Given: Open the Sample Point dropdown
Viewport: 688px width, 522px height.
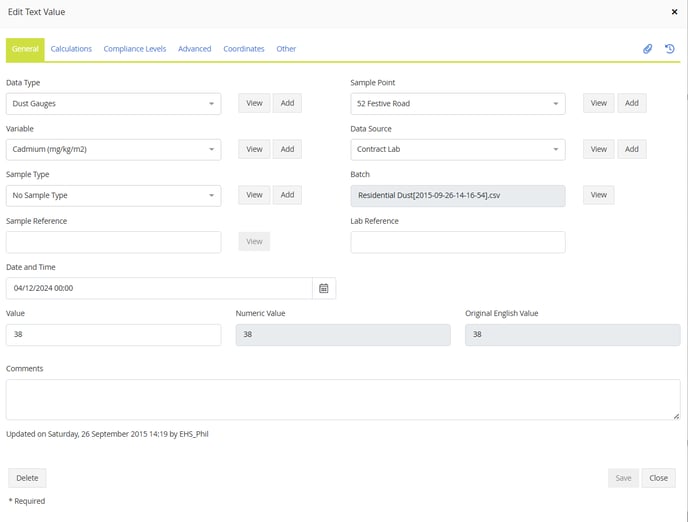Looking at the screenshot, I should click(457, 104).
